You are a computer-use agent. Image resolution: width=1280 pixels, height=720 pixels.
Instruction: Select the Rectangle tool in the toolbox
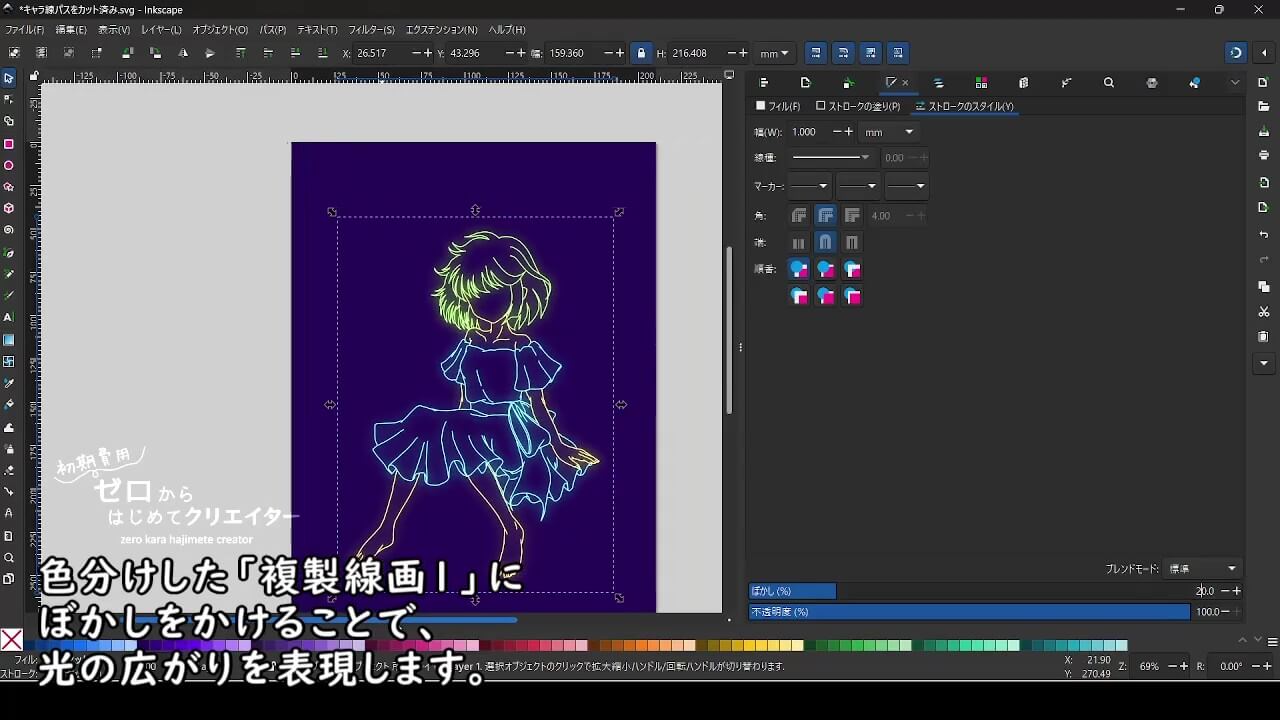tap(9, 144)
